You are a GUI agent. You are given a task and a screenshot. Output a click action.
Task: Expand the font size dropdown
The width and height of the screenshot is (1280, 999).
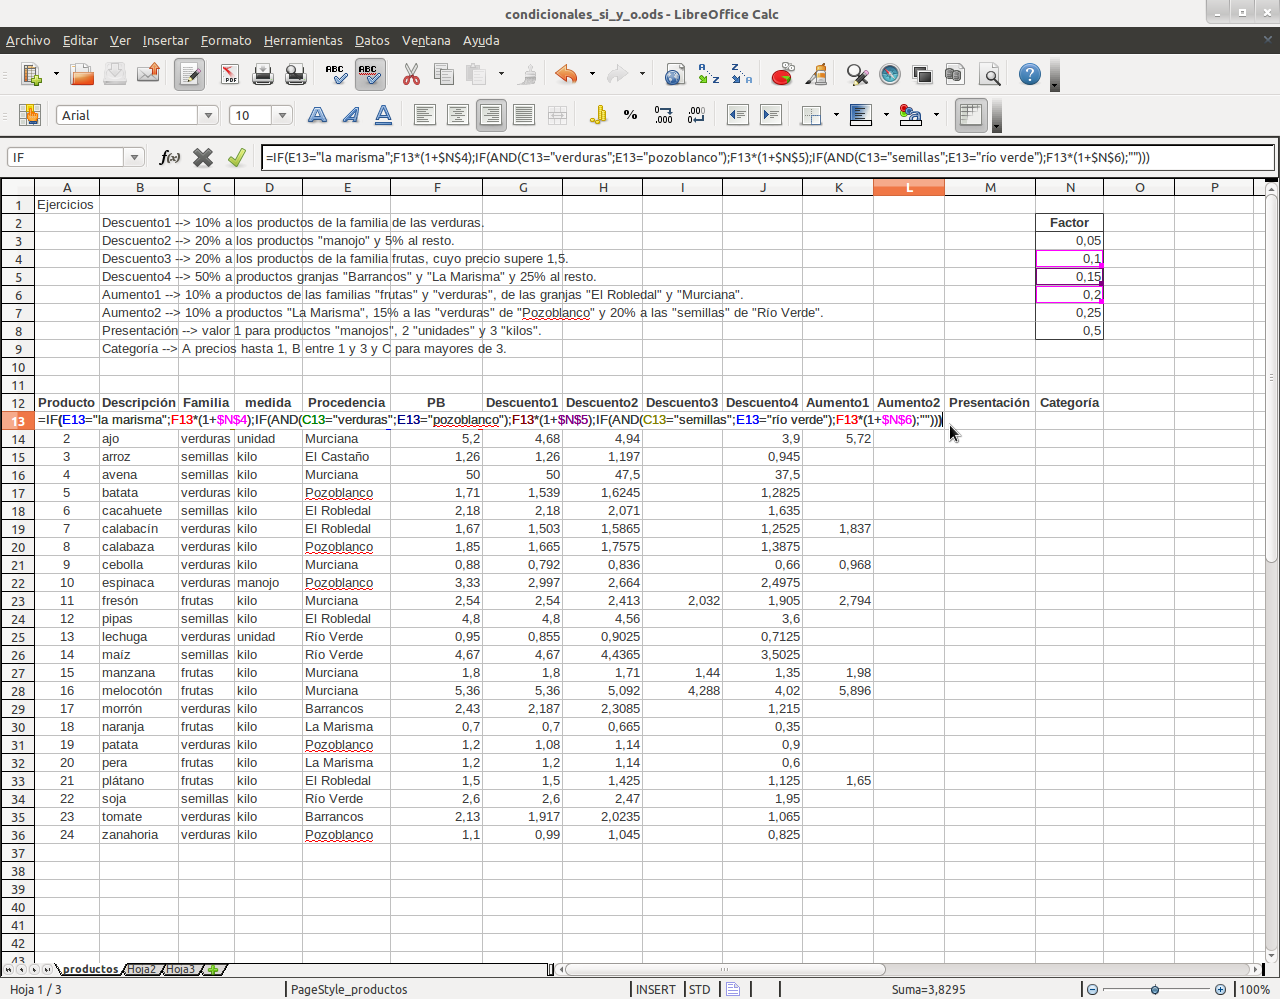[282, 115]
